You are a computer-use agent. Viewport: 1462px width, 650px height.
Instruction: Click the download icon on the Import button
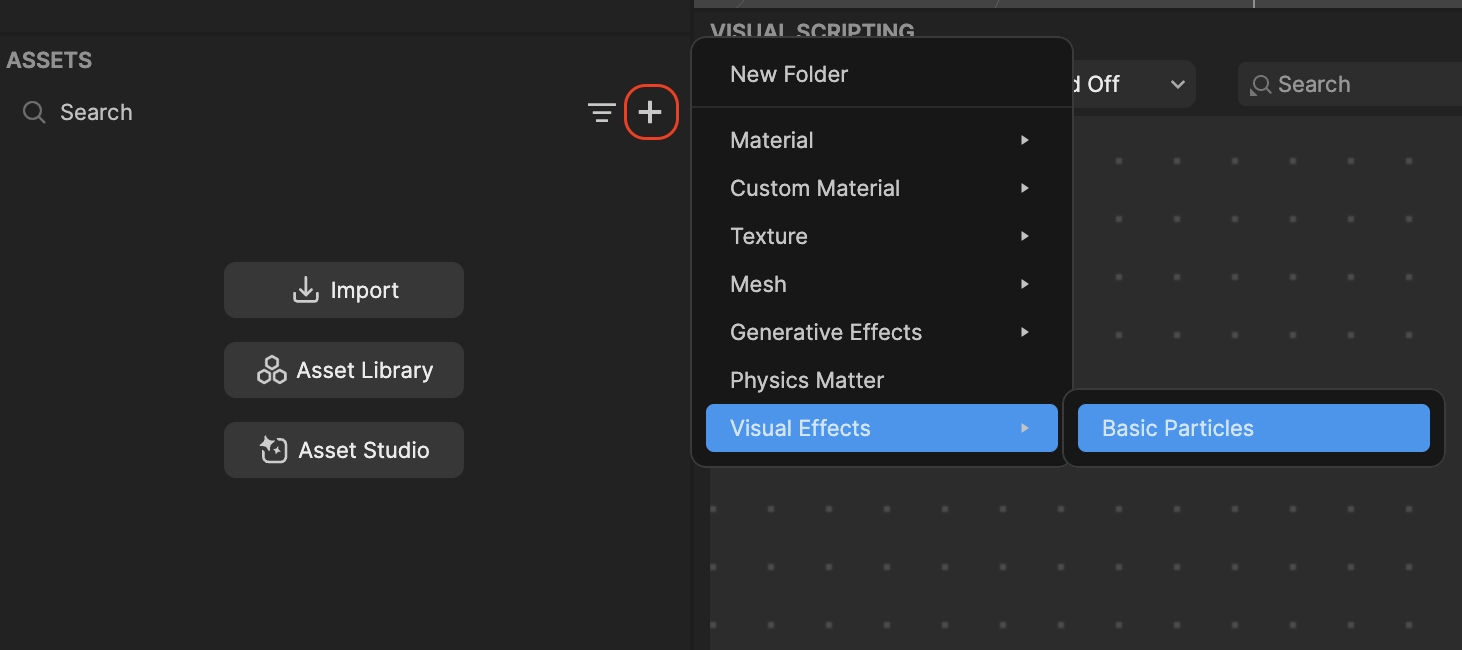coord(305,289)
